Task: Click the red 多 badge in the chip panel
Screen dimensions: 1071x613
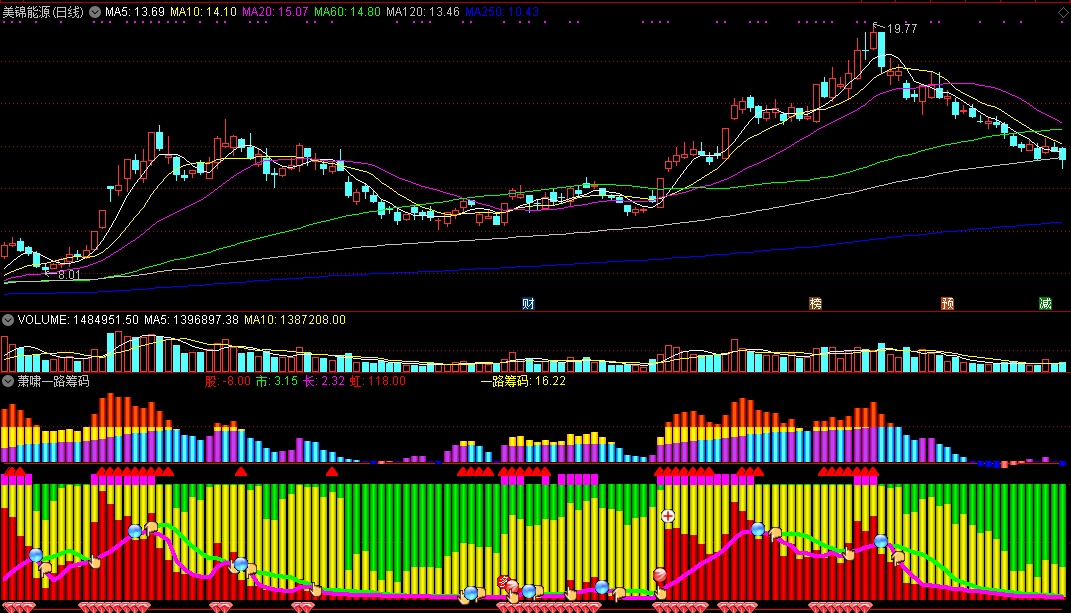Action: (503, 582)
